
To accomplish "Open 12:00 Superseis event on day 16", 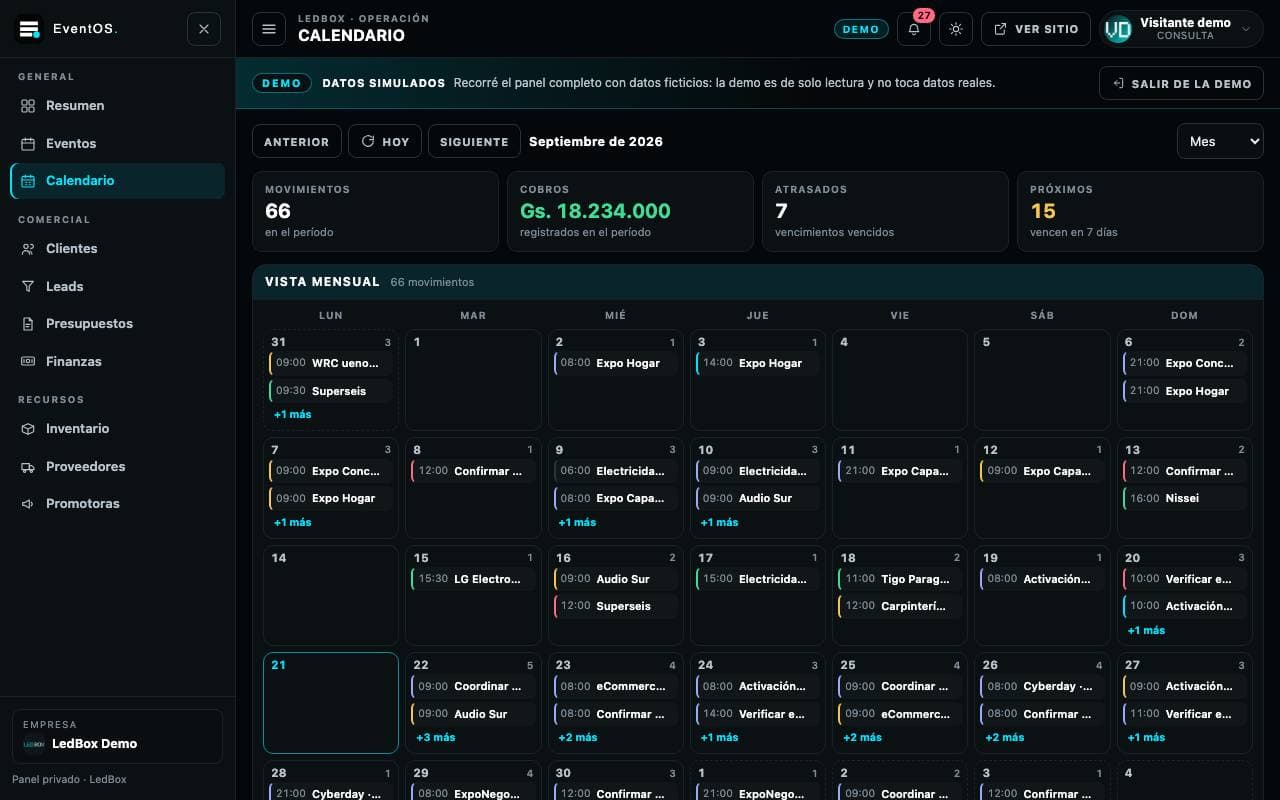I will pyautogui.click(x=616, y=606).
